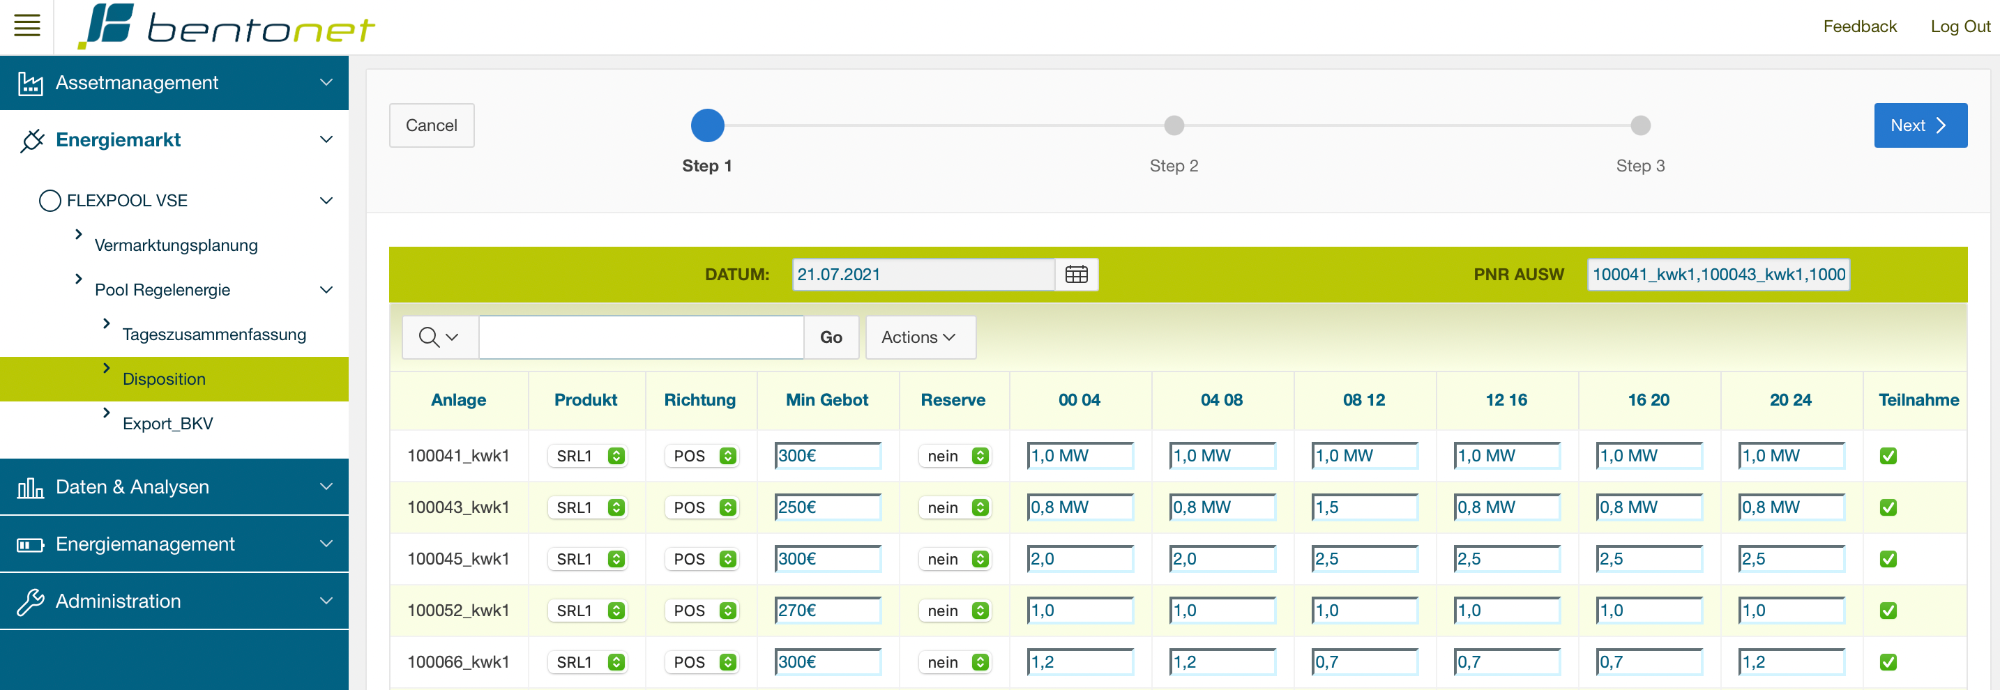
Task: Click the Next button
Action: [x=1919, y=125]
